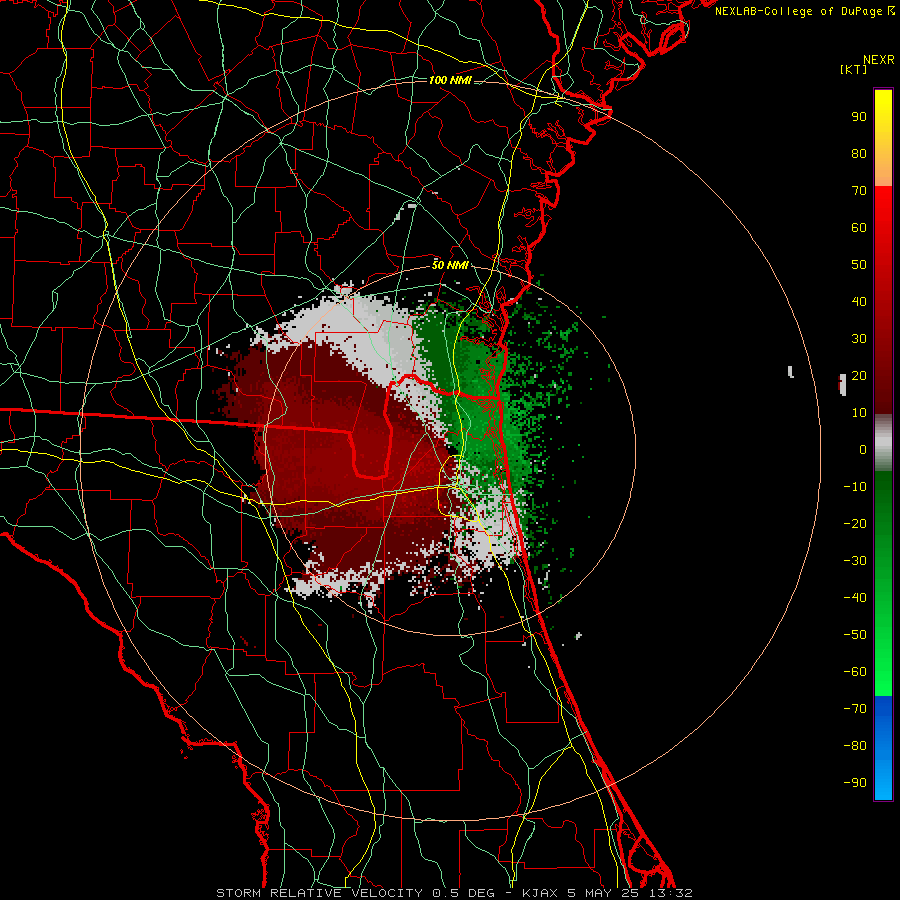Click the '70' scale value
Viewport: 900px width, 900px height.
pos(859,191)
